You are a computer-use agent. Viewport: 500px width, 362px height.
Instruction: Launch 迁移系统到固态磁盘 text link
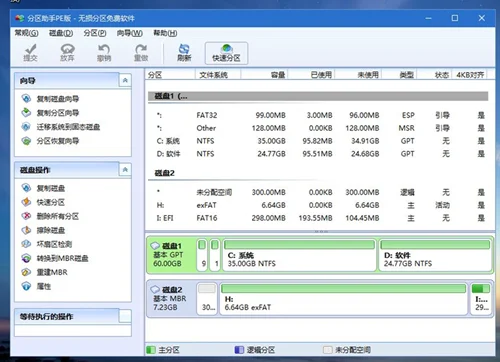(68, 127)
